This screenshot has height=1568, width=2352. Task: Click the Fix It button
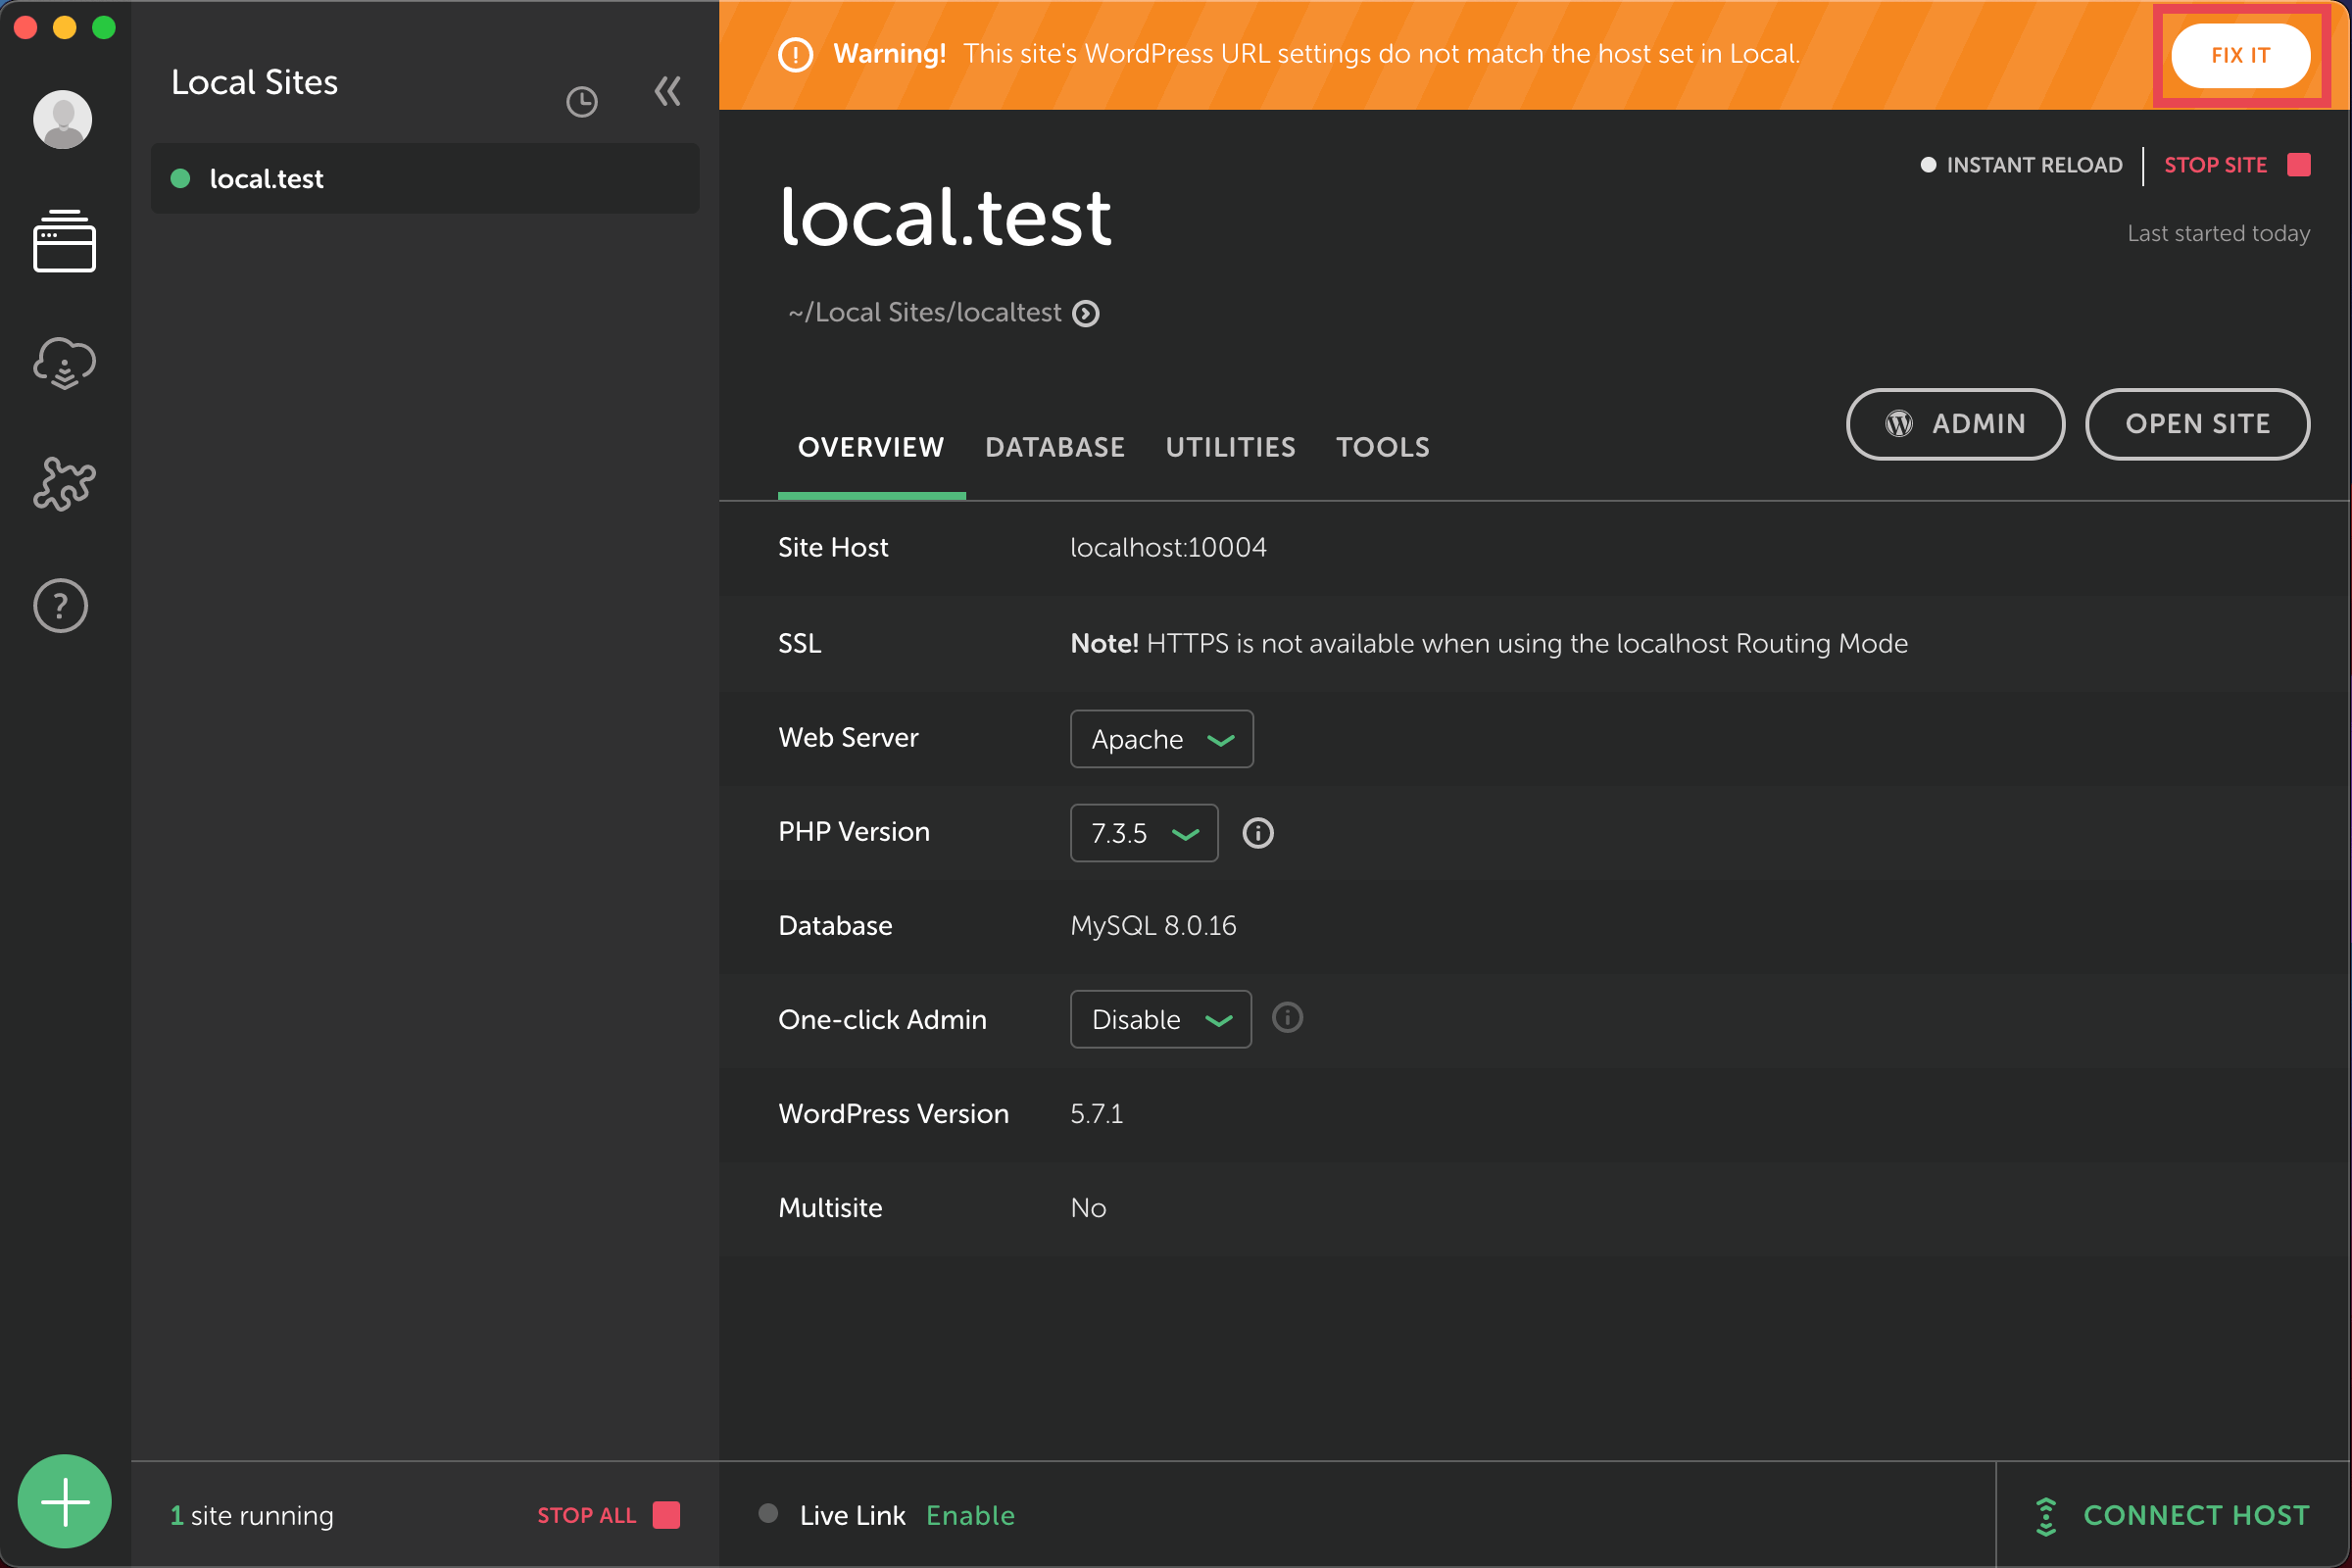pos(2240,55)
